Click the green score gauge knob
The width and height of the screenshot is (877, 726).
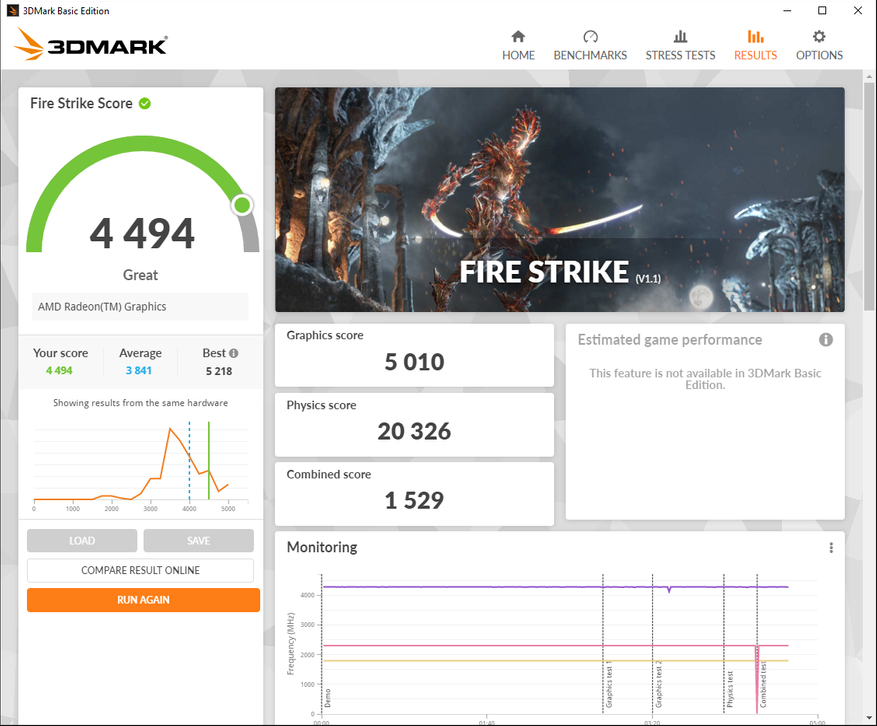point(242,205)
